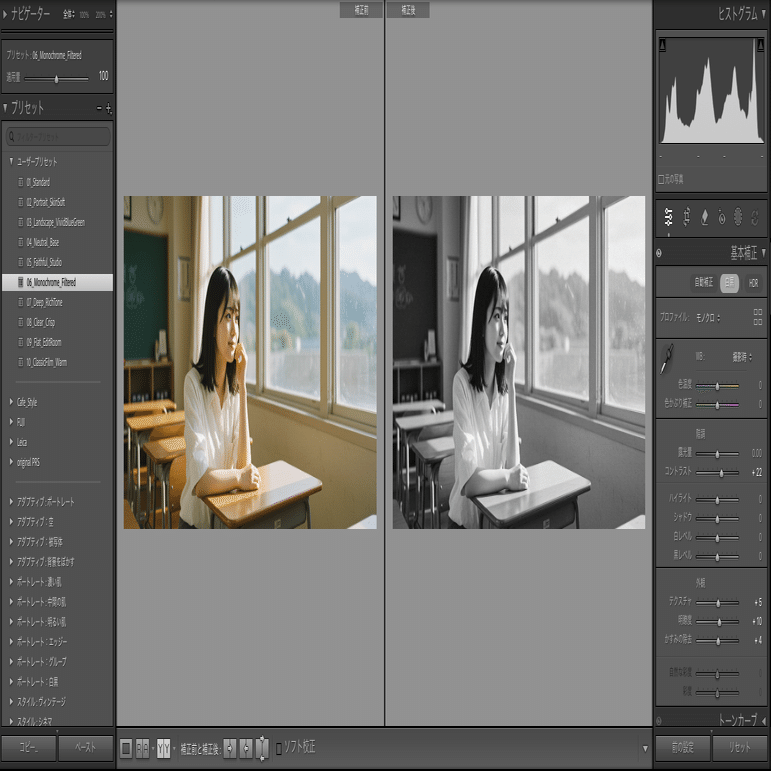The height and width of the screenshot is (771, 771).
Task: Open the toolbar options arrow at right
Action: point(645,749)
